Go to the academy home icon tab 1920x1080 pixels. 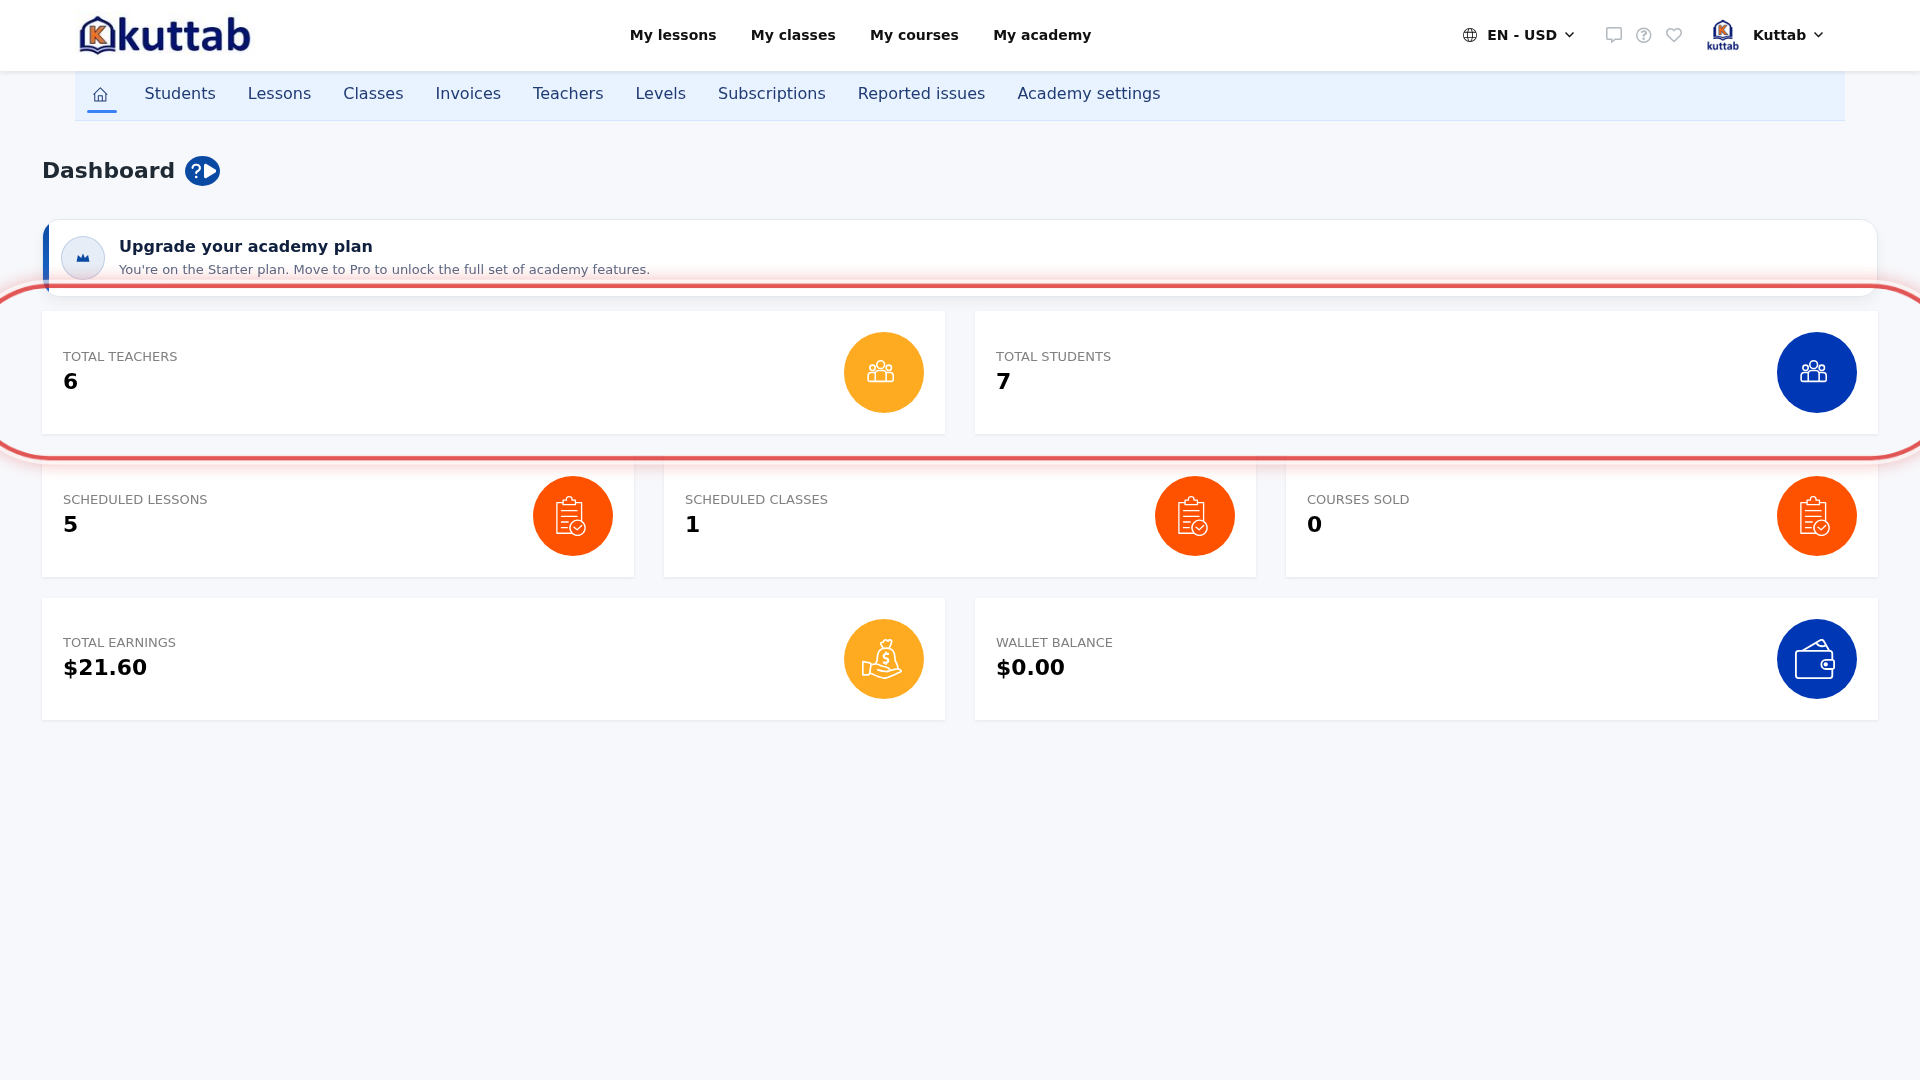[x=100, y=94]
